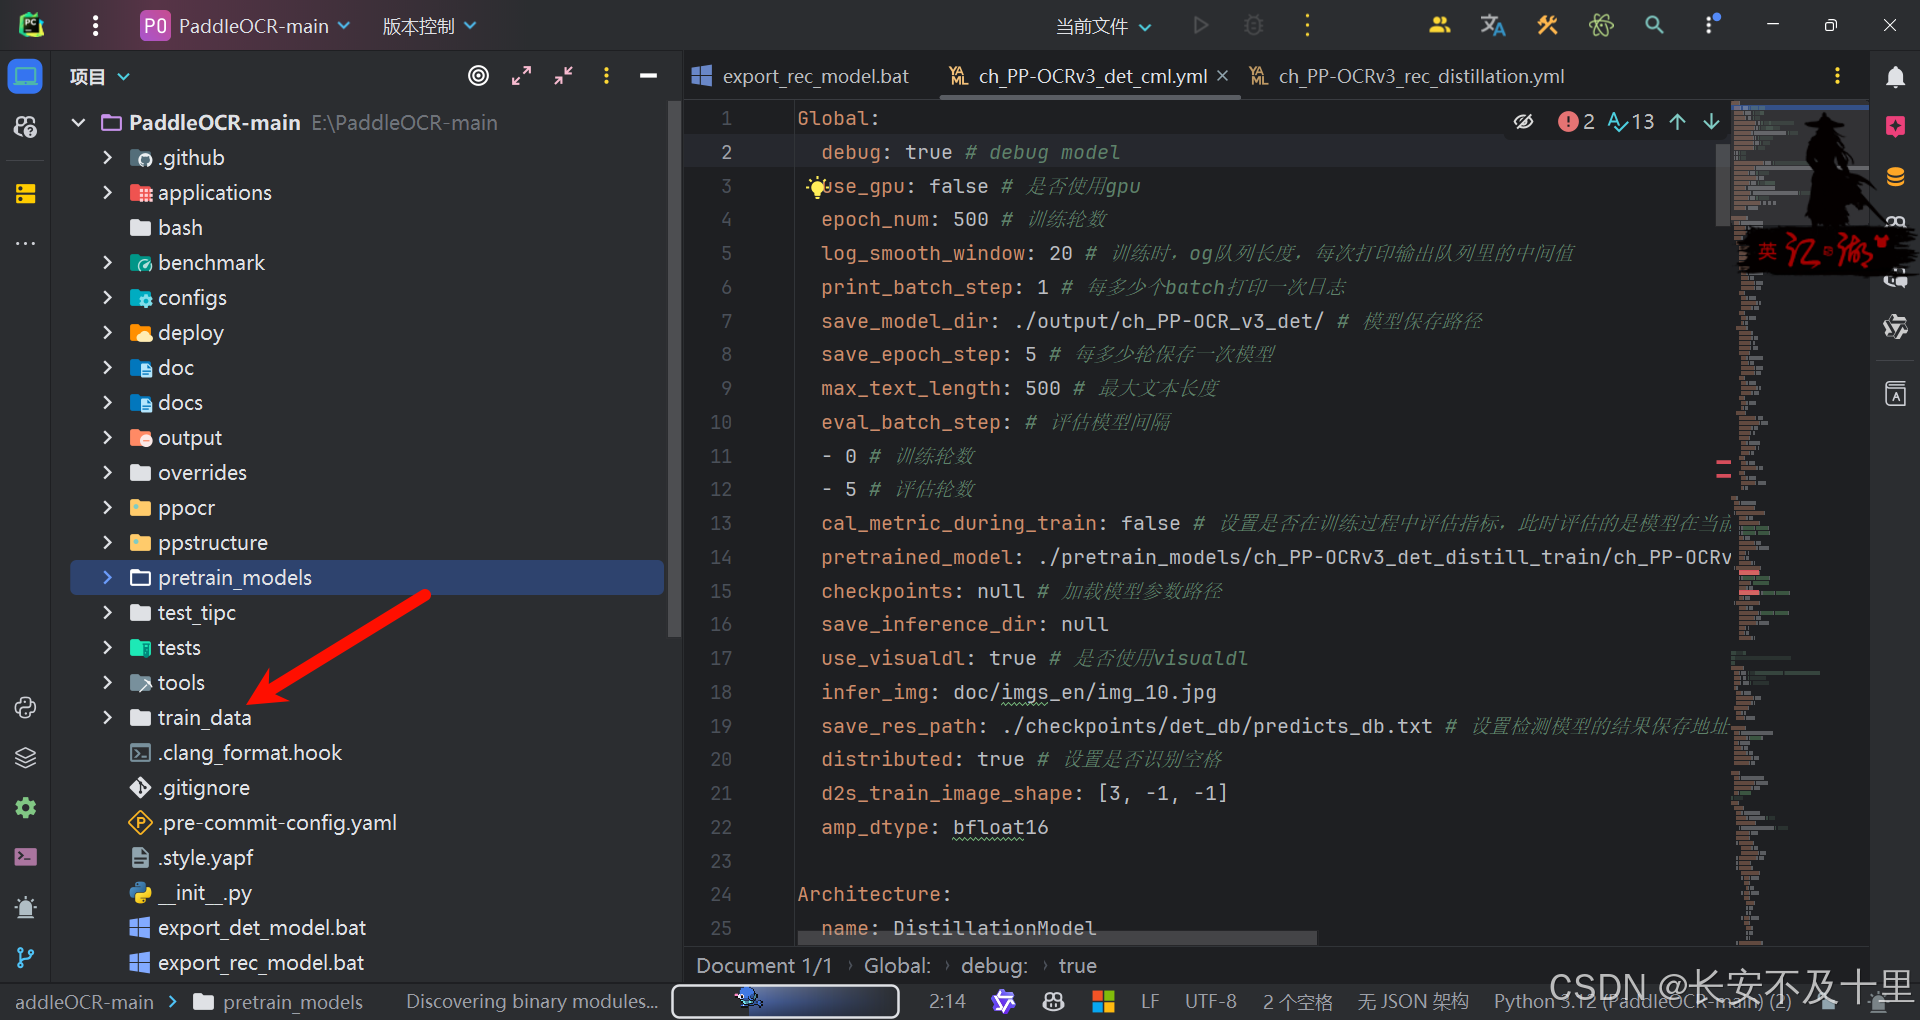Screen dimensions: 1920x1020
Task: Click the 无 JSON 架构 schema widget
Action: (1413, 1002)
